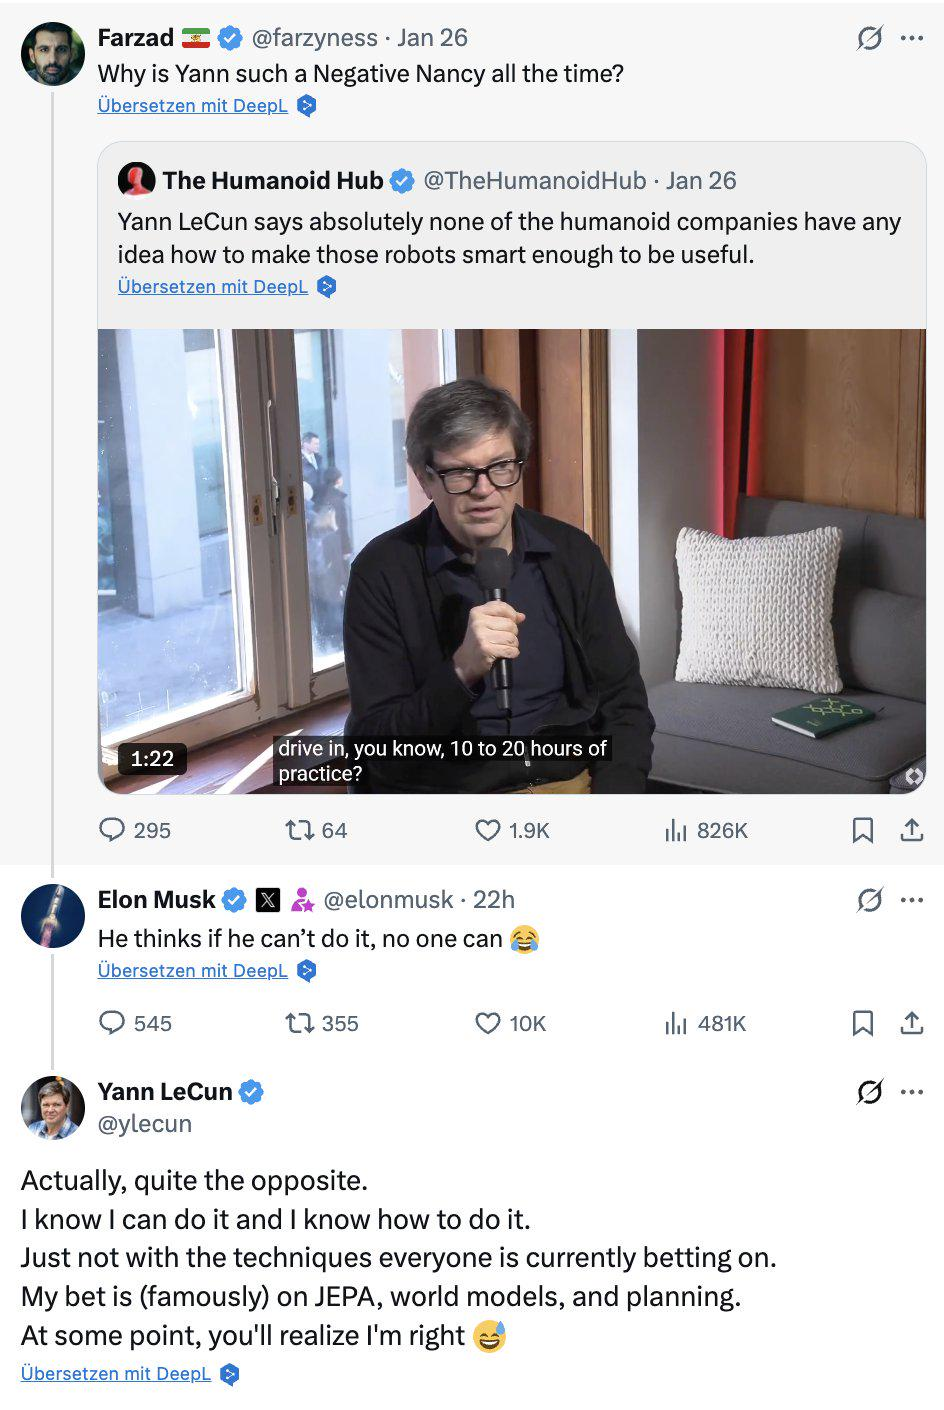Like Farzad's tweet with 1.9K likes
This screenshot has width=944, height=1410.
pyautogui.click(x=487, y=830)
